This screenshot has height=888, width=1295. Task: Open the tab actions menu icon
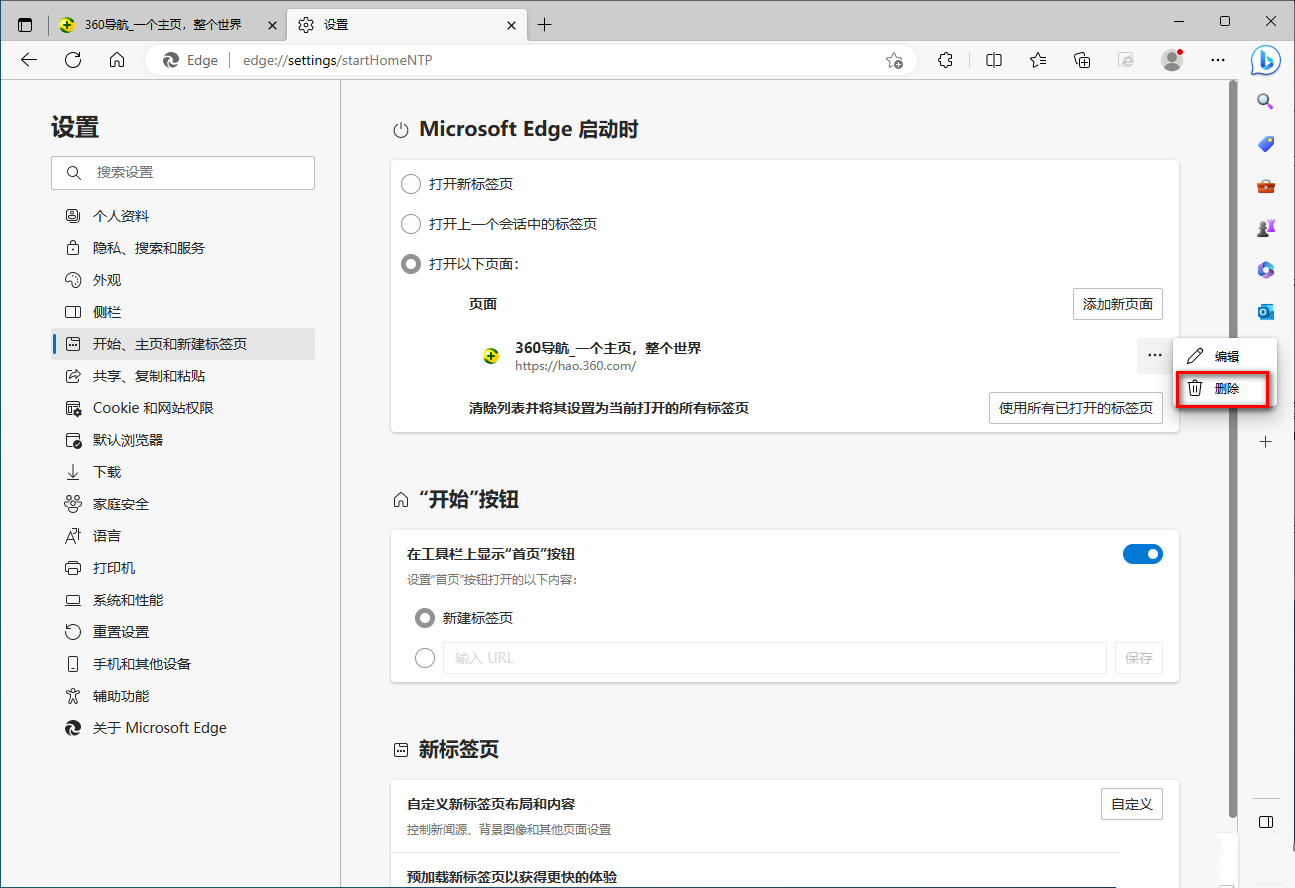(x=25, y=25)
